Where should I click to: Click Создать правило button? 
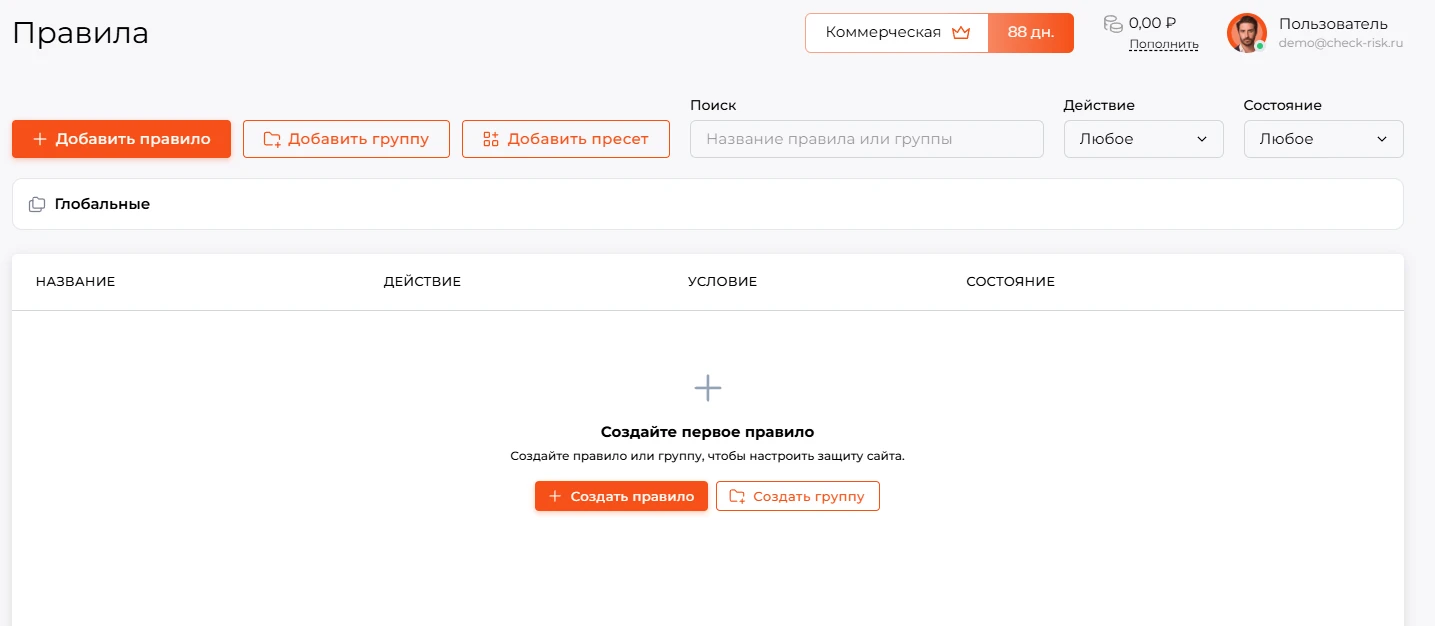click(621, 496)
